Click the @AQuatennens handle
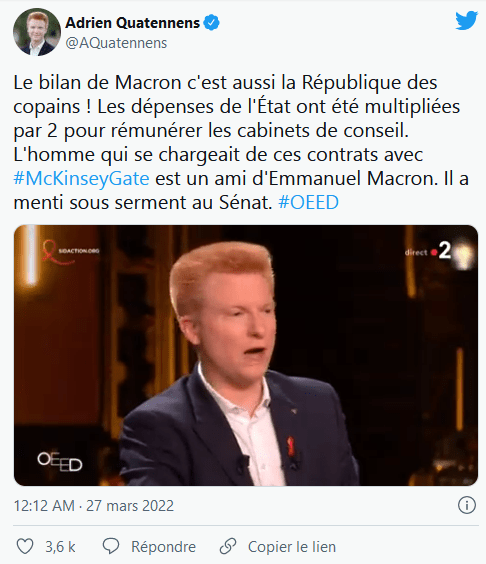 coord(116,43)
